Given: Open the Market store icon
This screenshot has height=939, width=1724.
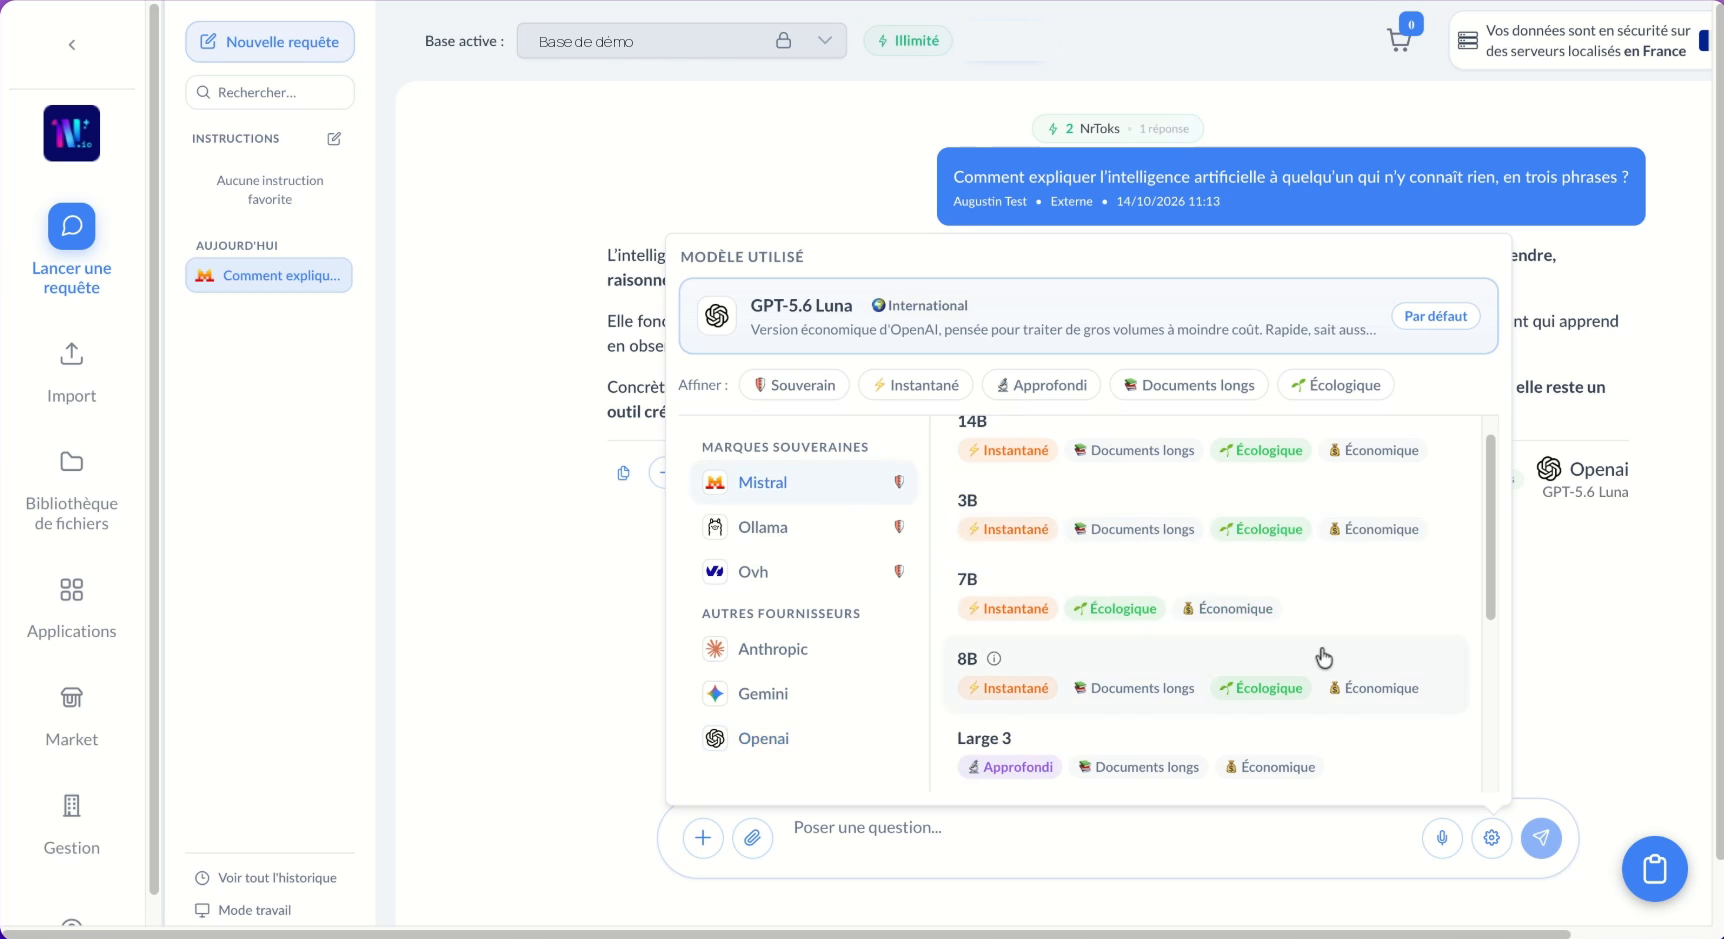Looking at the screenshot, I should tap(72, 698).
